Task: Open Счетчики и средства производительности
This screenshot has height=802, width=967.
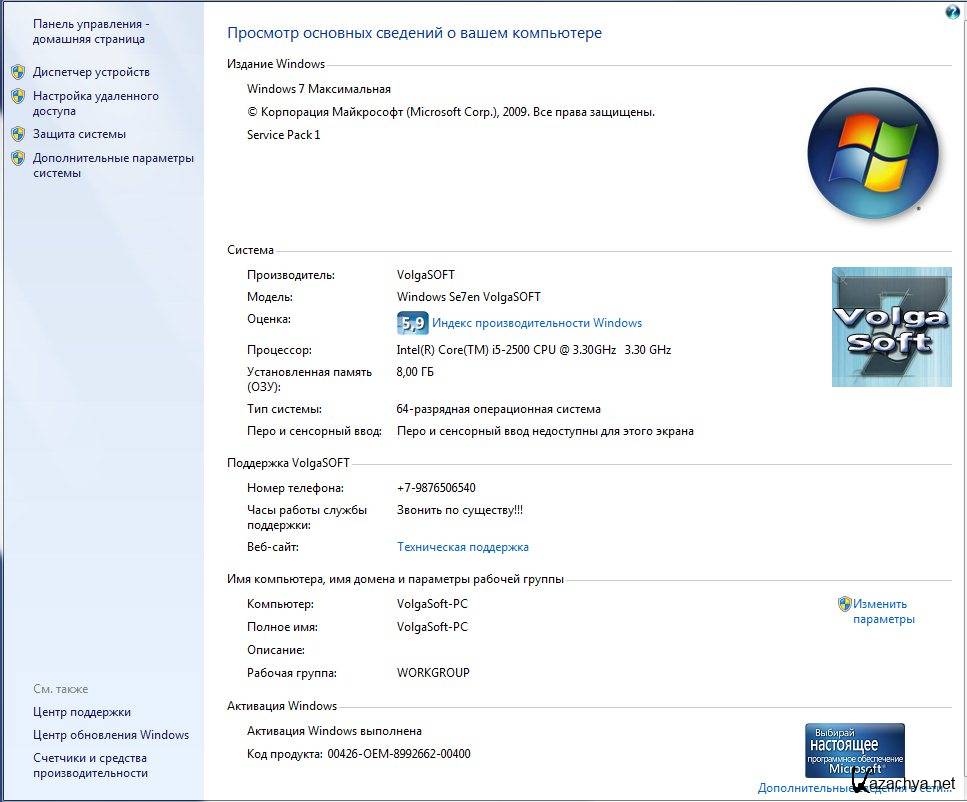Action: pyautogui.click(x=90, y=765)
